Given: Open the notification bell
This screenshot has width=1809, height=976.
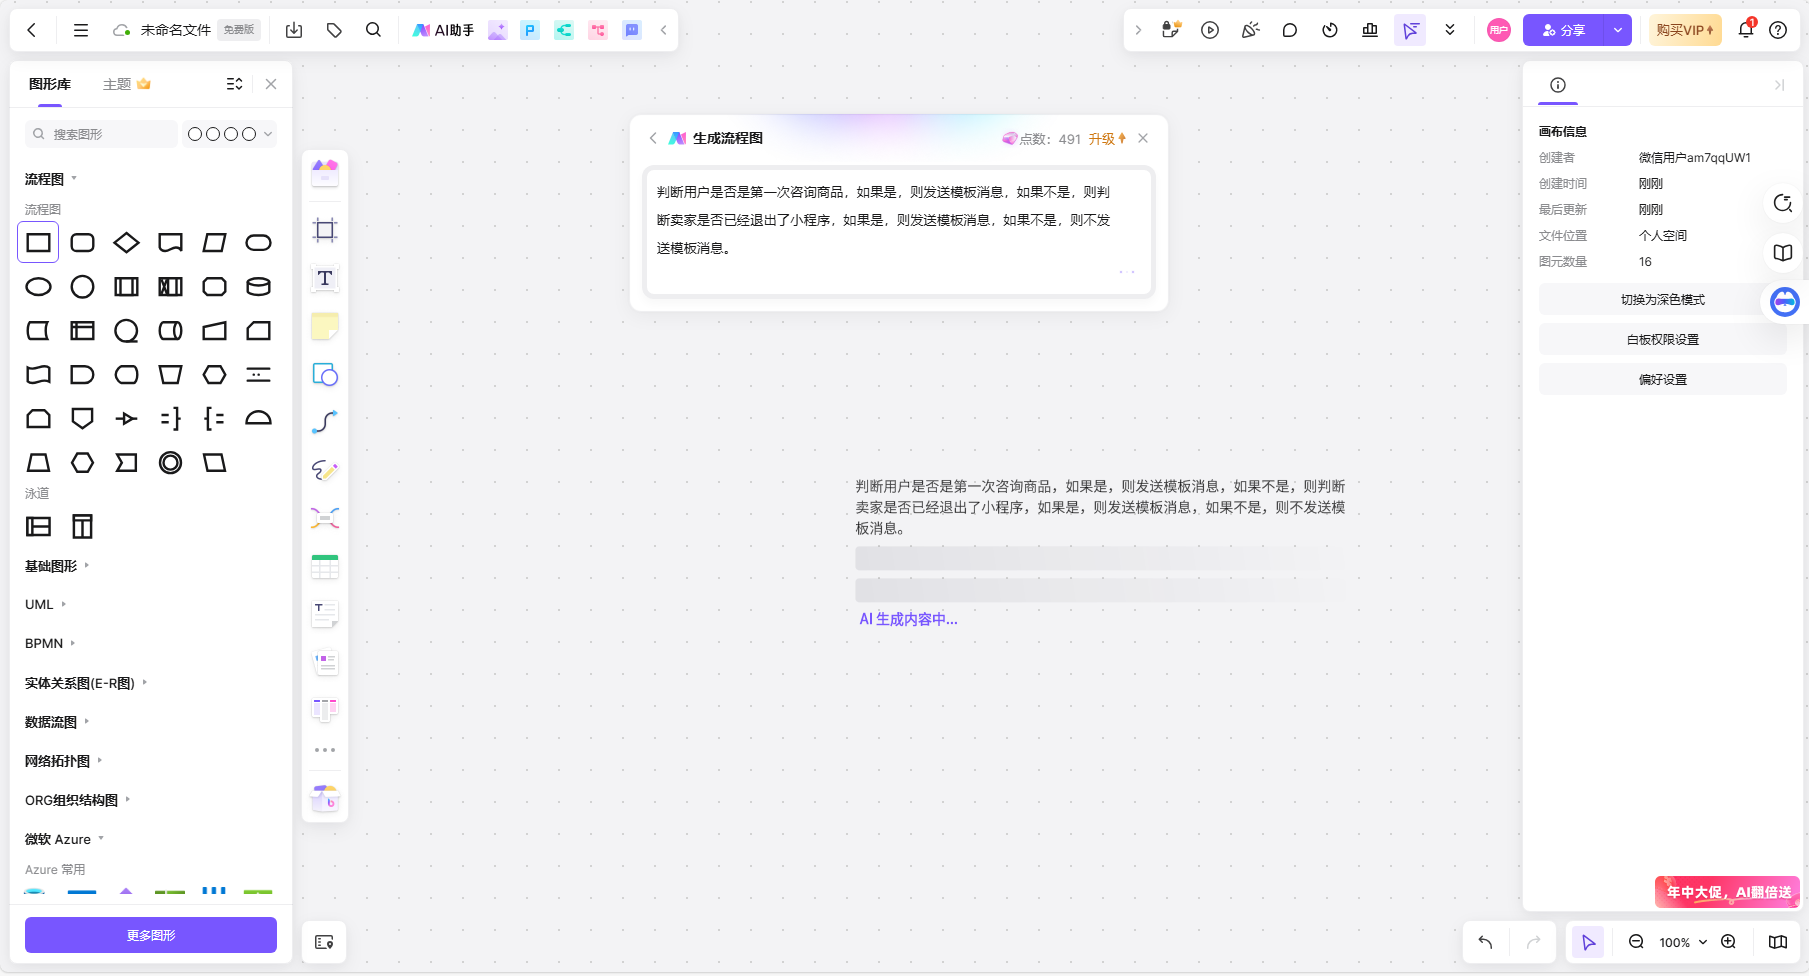Looking at the screenshot, I should [x=1745, y=30].
